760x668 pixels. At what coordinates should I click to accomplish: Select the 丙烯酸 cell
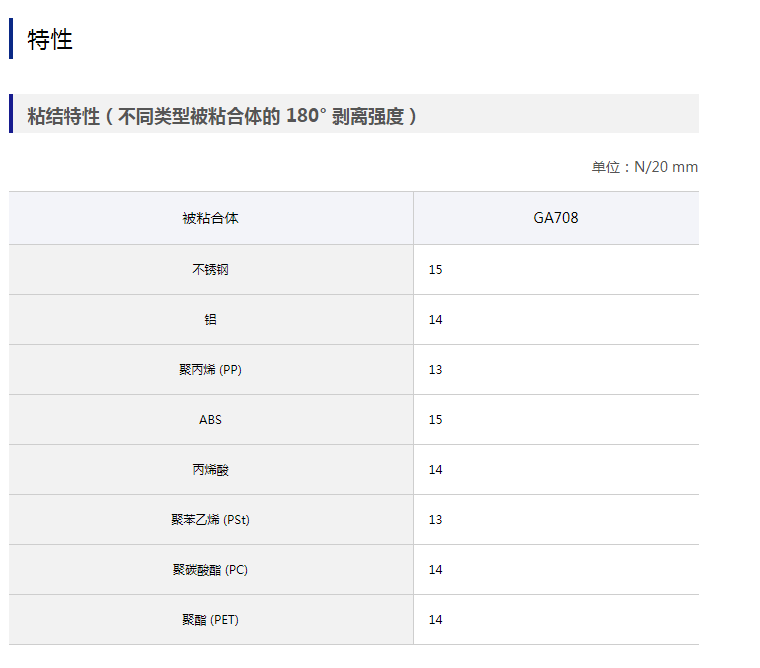tap(210, 470)
